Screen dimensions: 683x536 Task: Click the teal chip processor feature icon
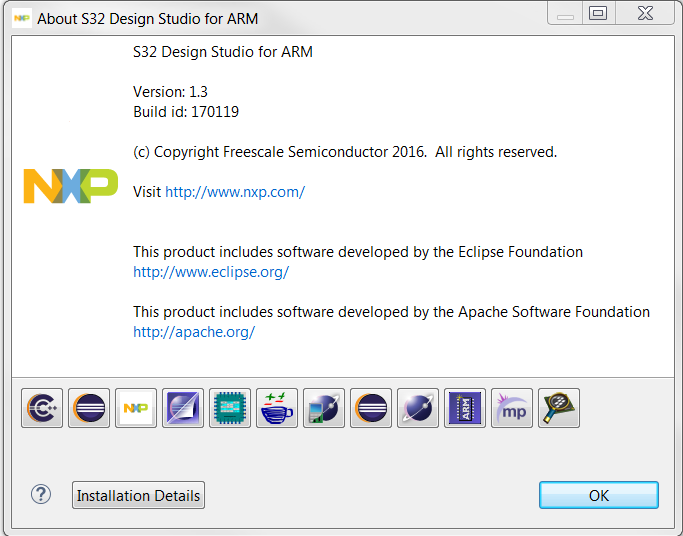(x=230, y=408)
